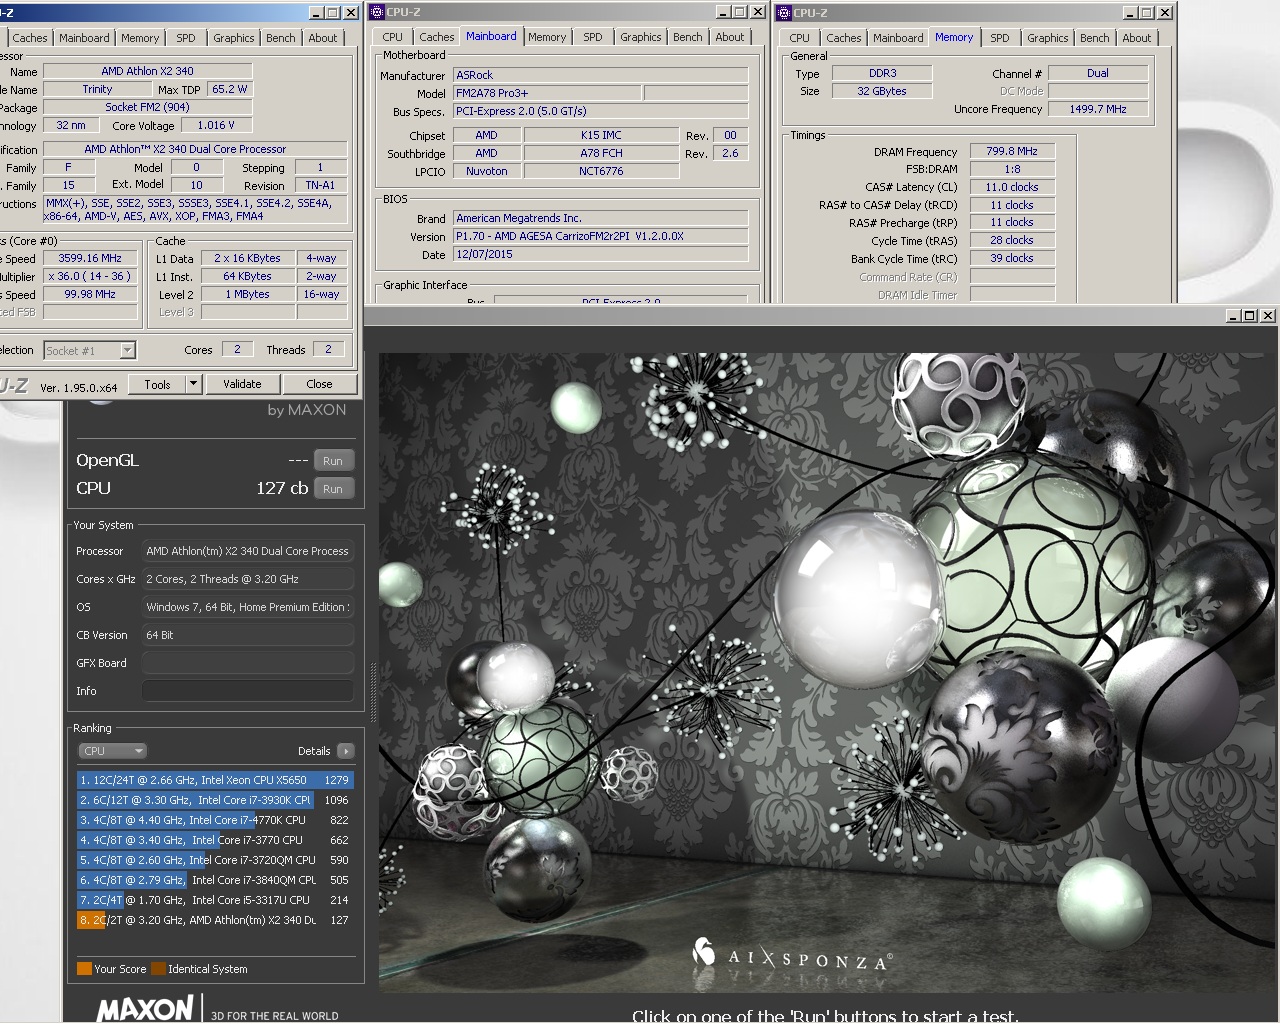The image size is (1280, 1024).
Task: Select SPD tab in middle CPU-Z window
Action: (593, 37)
